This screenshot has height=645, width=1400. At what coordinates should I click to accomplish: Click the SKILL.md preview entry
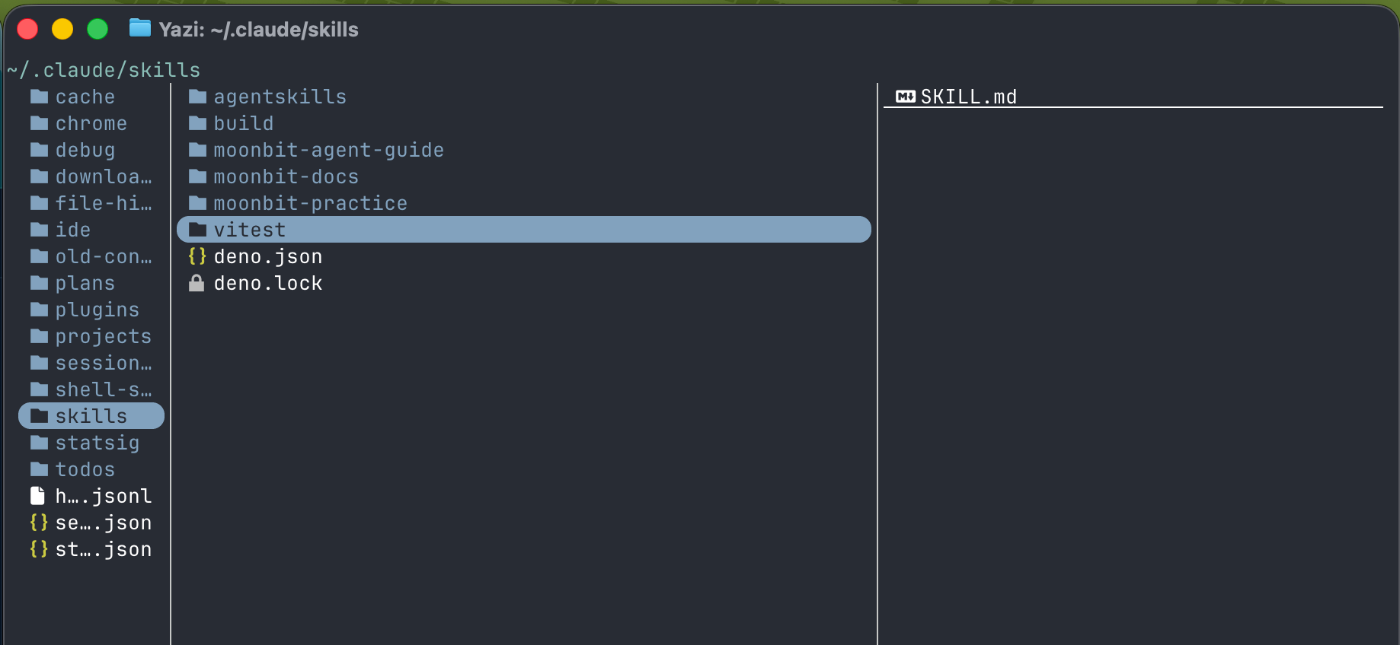pyautogui.click(x=968, y=97)
